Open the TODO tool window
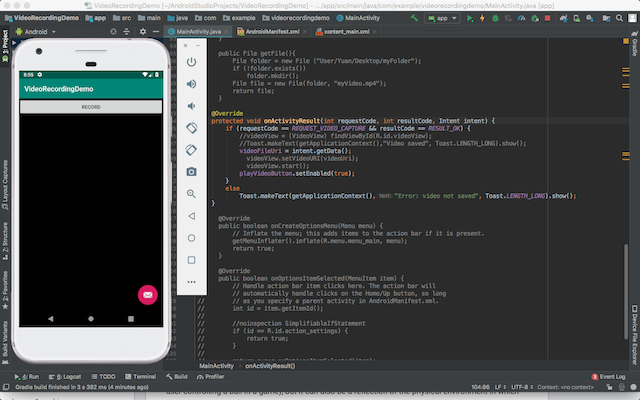This screenshot has height=400, width=640. click(103, 377)
